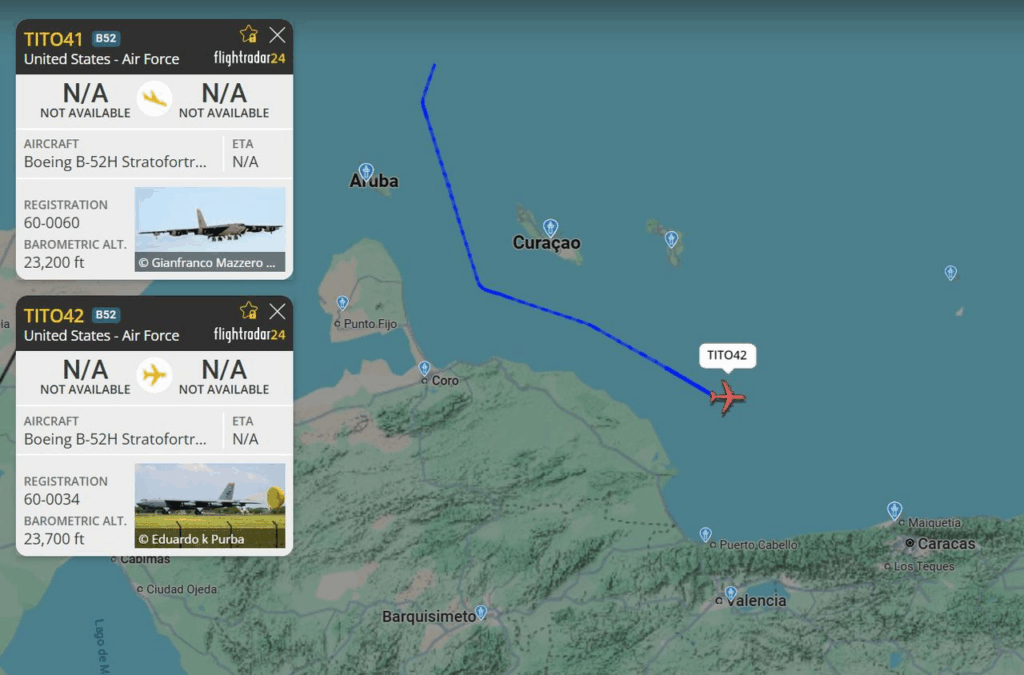The image size is (1024, 675).
Task: Close the TITO41 flight info card
Action: tap(278, 35)
